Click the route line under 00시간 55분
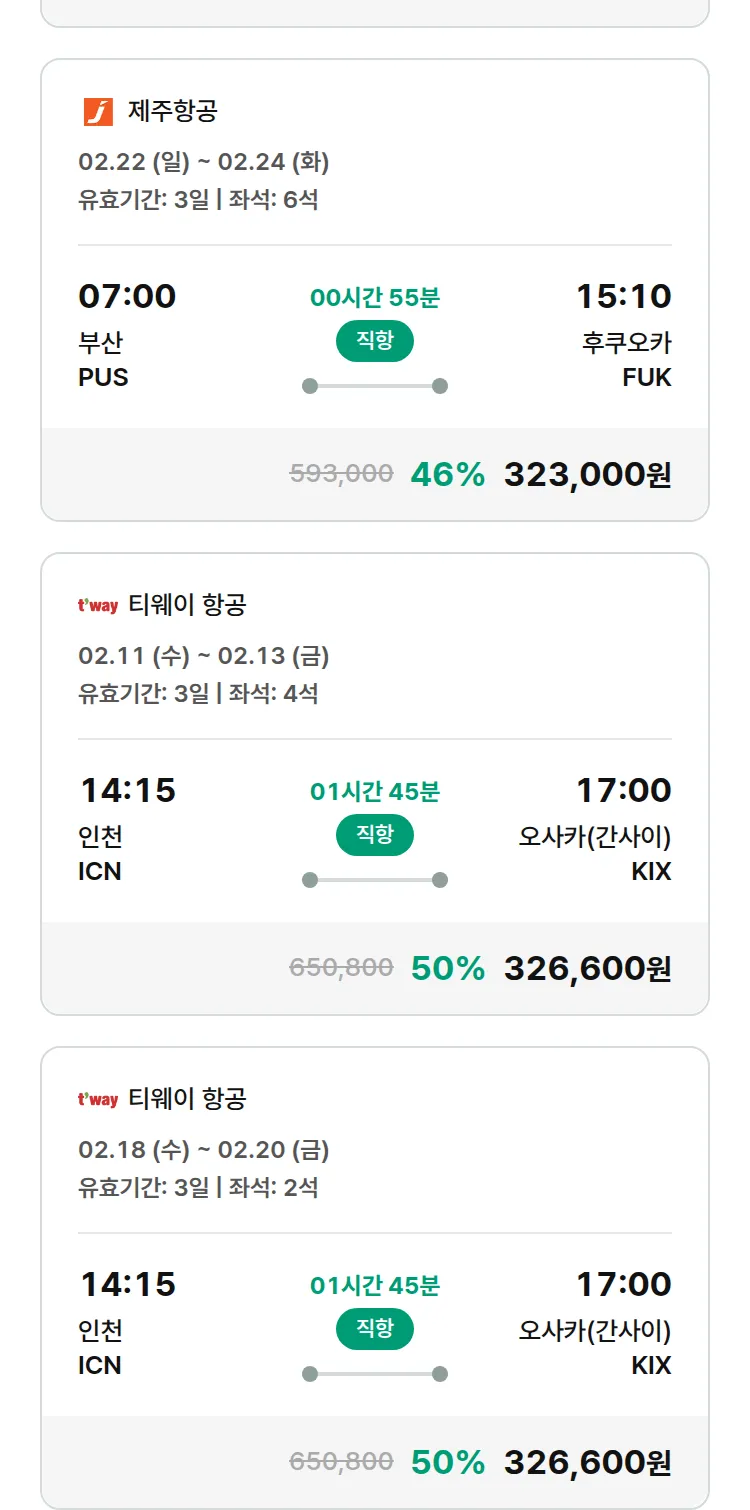750x1510 pixels. [375, 386]
